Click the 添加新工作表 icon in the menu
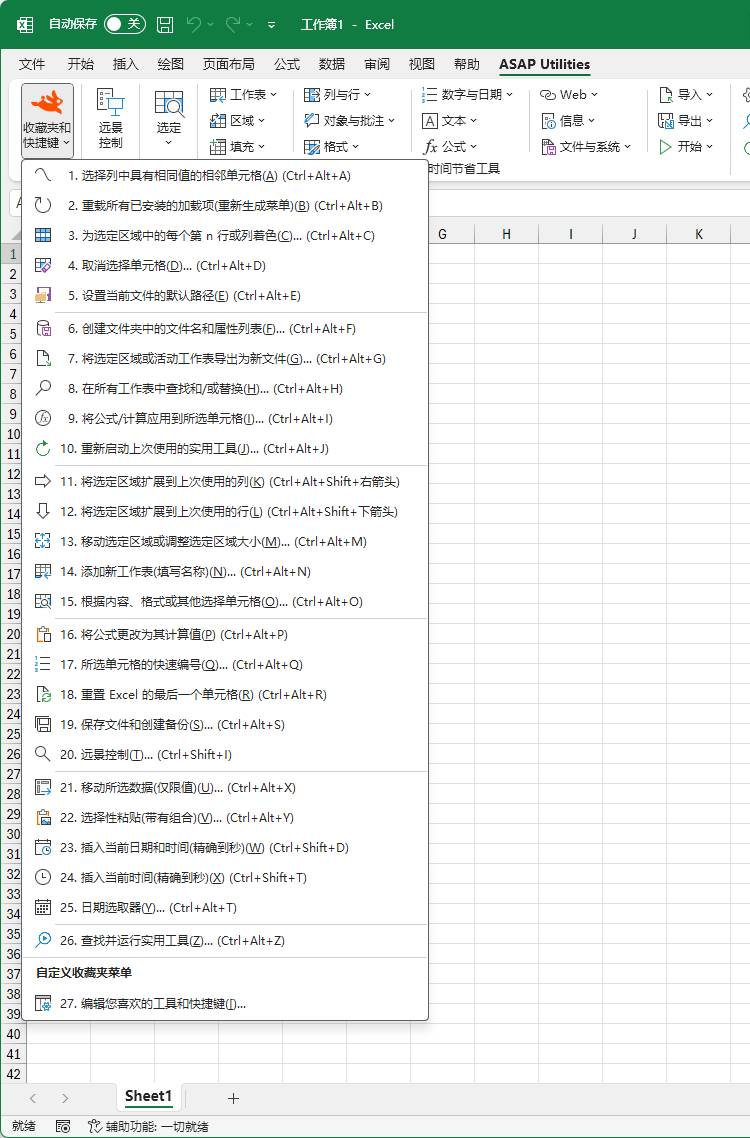This screenshot has width=750, height=1138. pyautogui.click(x=44, y=571)
